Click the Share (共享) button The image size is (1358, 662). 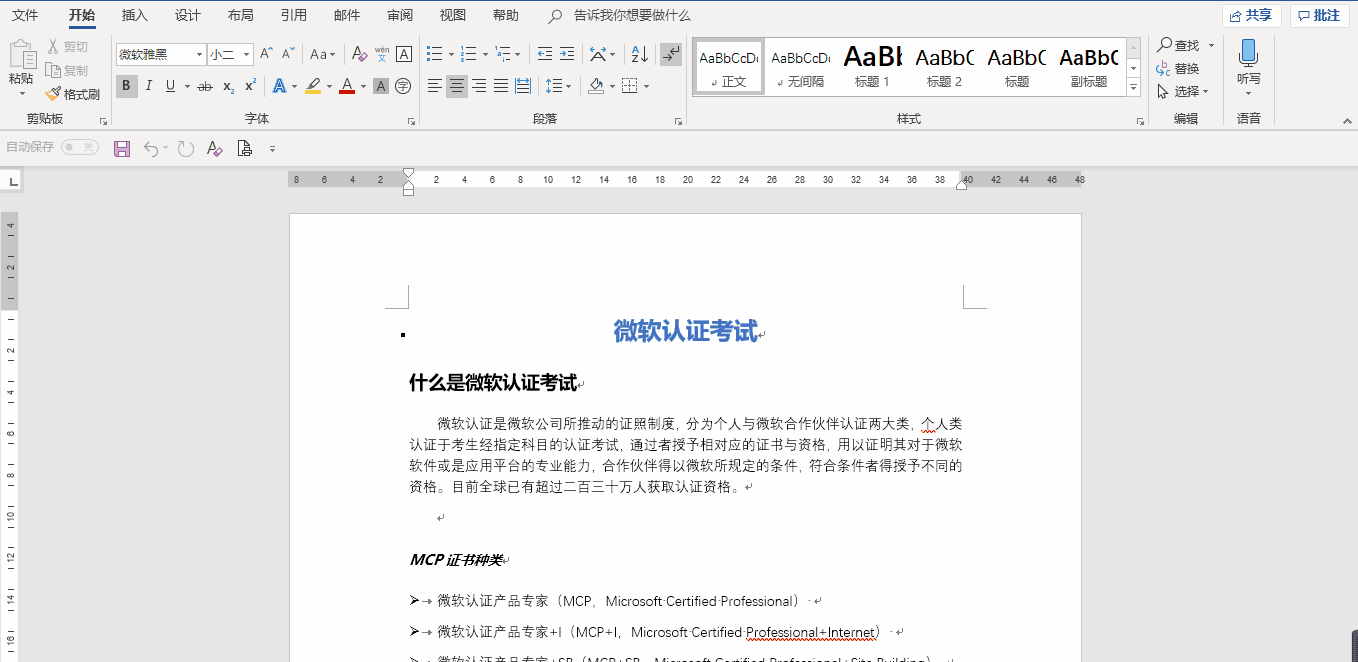(x=1251, y=16)
